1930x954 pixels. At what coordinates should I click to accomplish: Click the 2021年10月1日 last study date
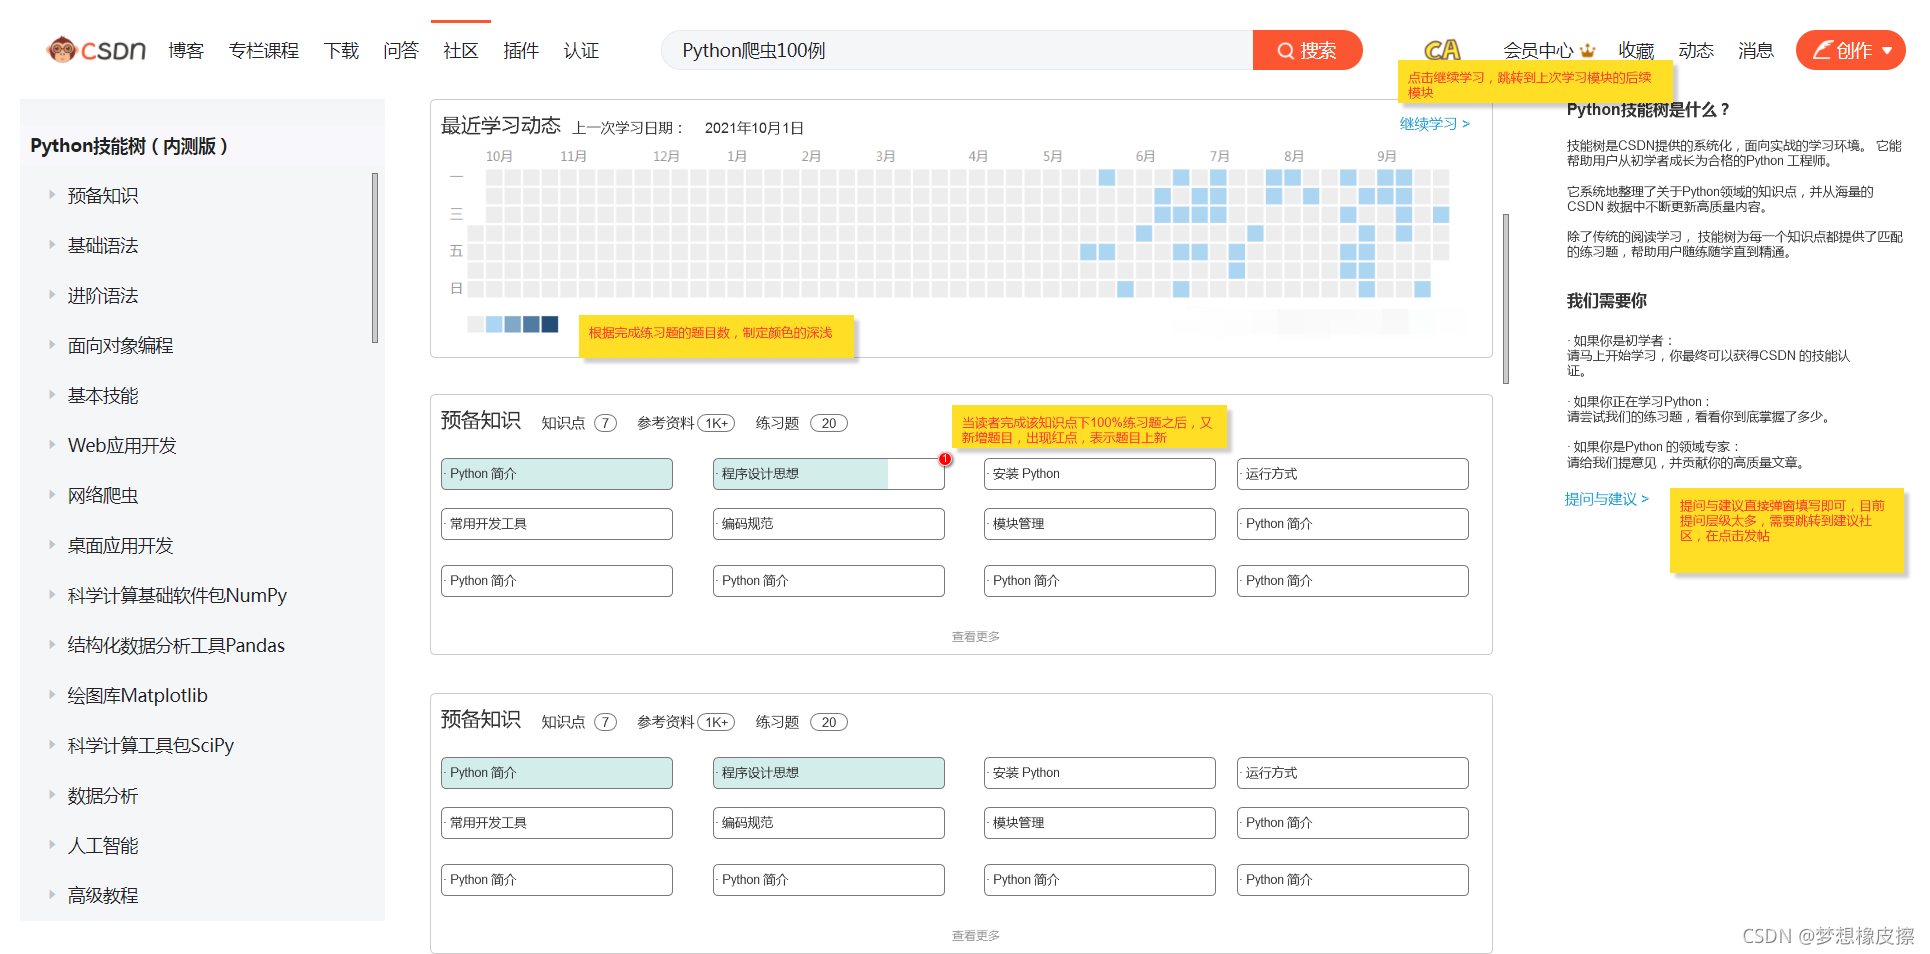(754, 128)
